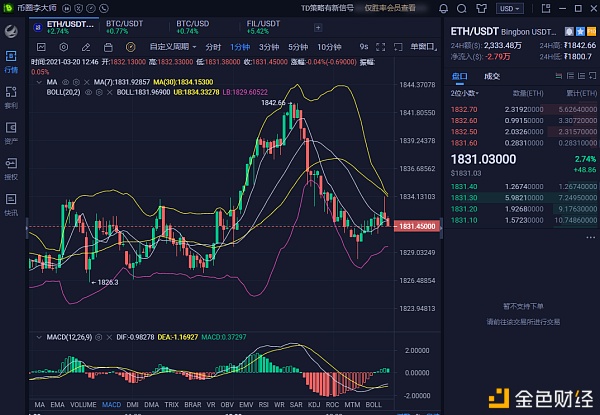Select the KDJ indicator button
Image resolution: width=600 pixels, height=415 pixels.
click(314, 404)
